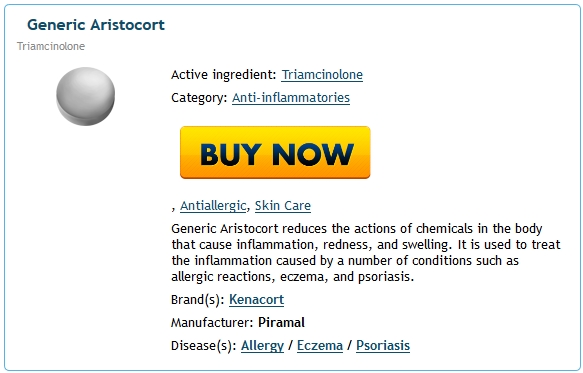Click the round pill product image

click(x=86, y=96)
